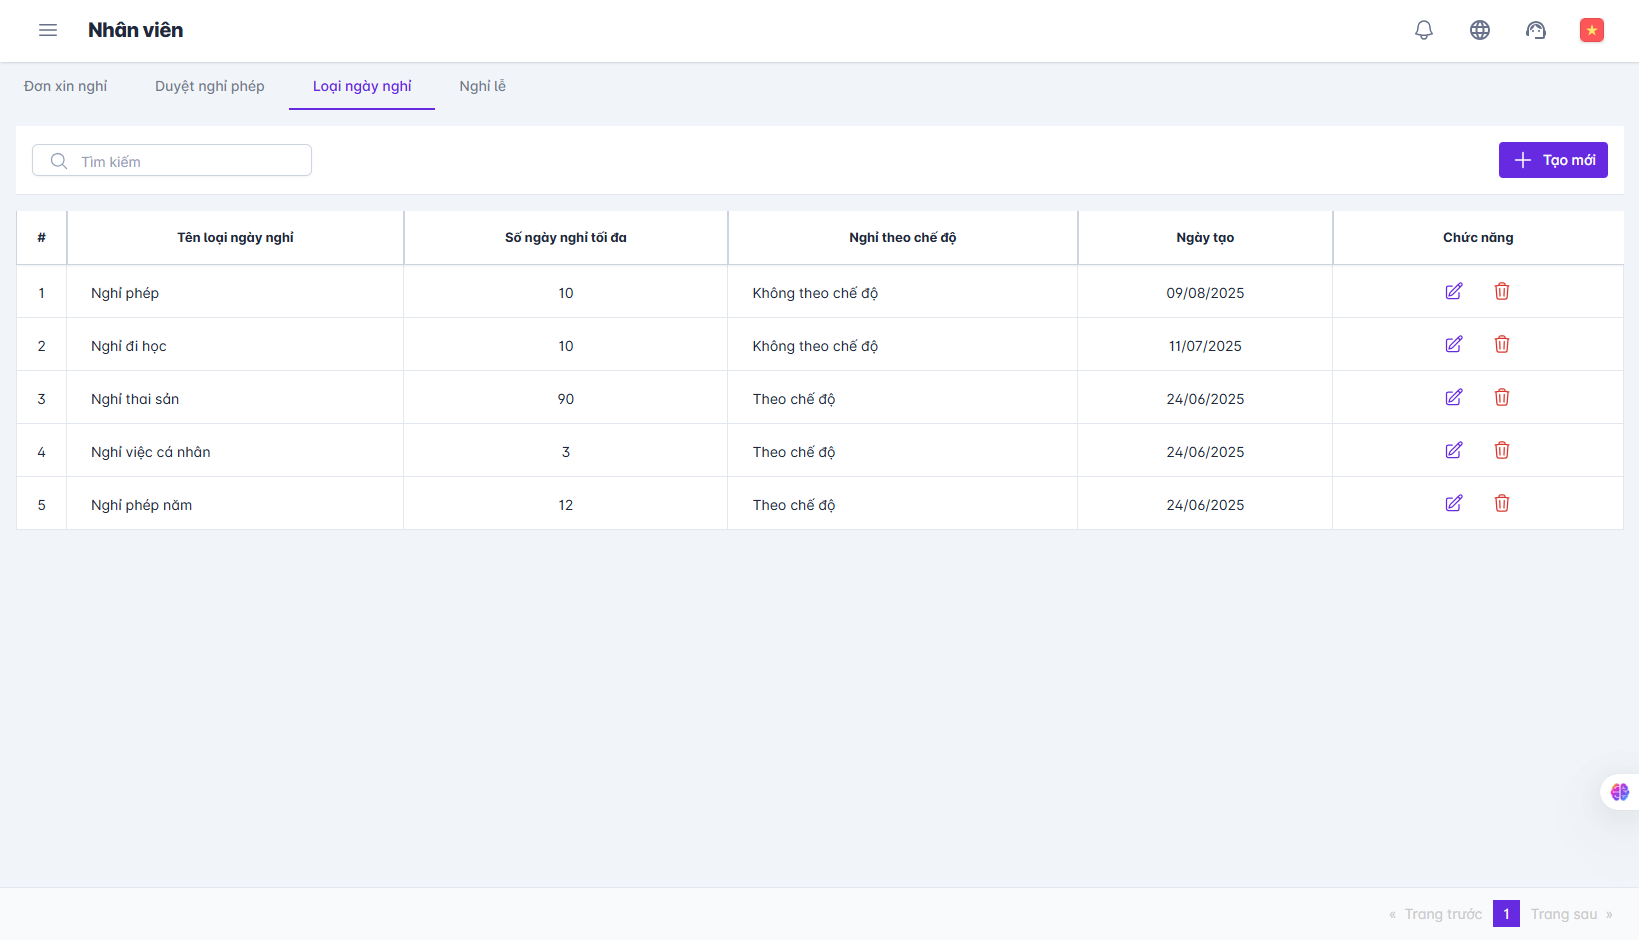Open notifications bell
Viewport: 1639px width, 940px height.
pos(1424,30)
